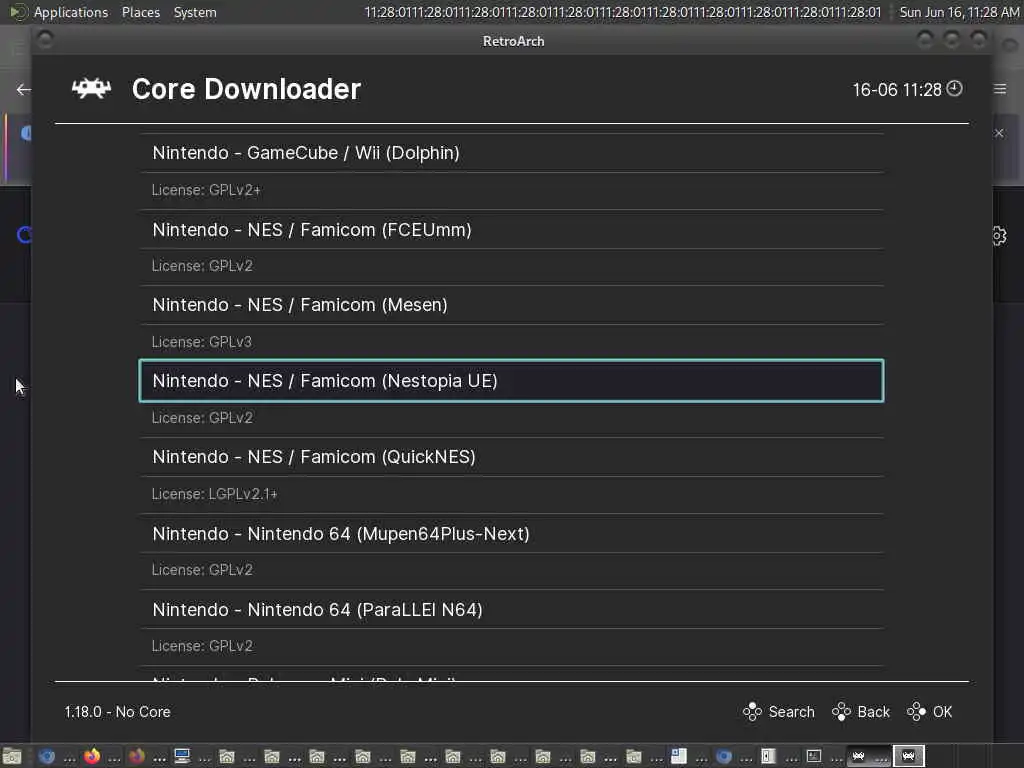This screenshot has width=1024, height=768.
Task: Open the System menu
Action: point(195,12)
